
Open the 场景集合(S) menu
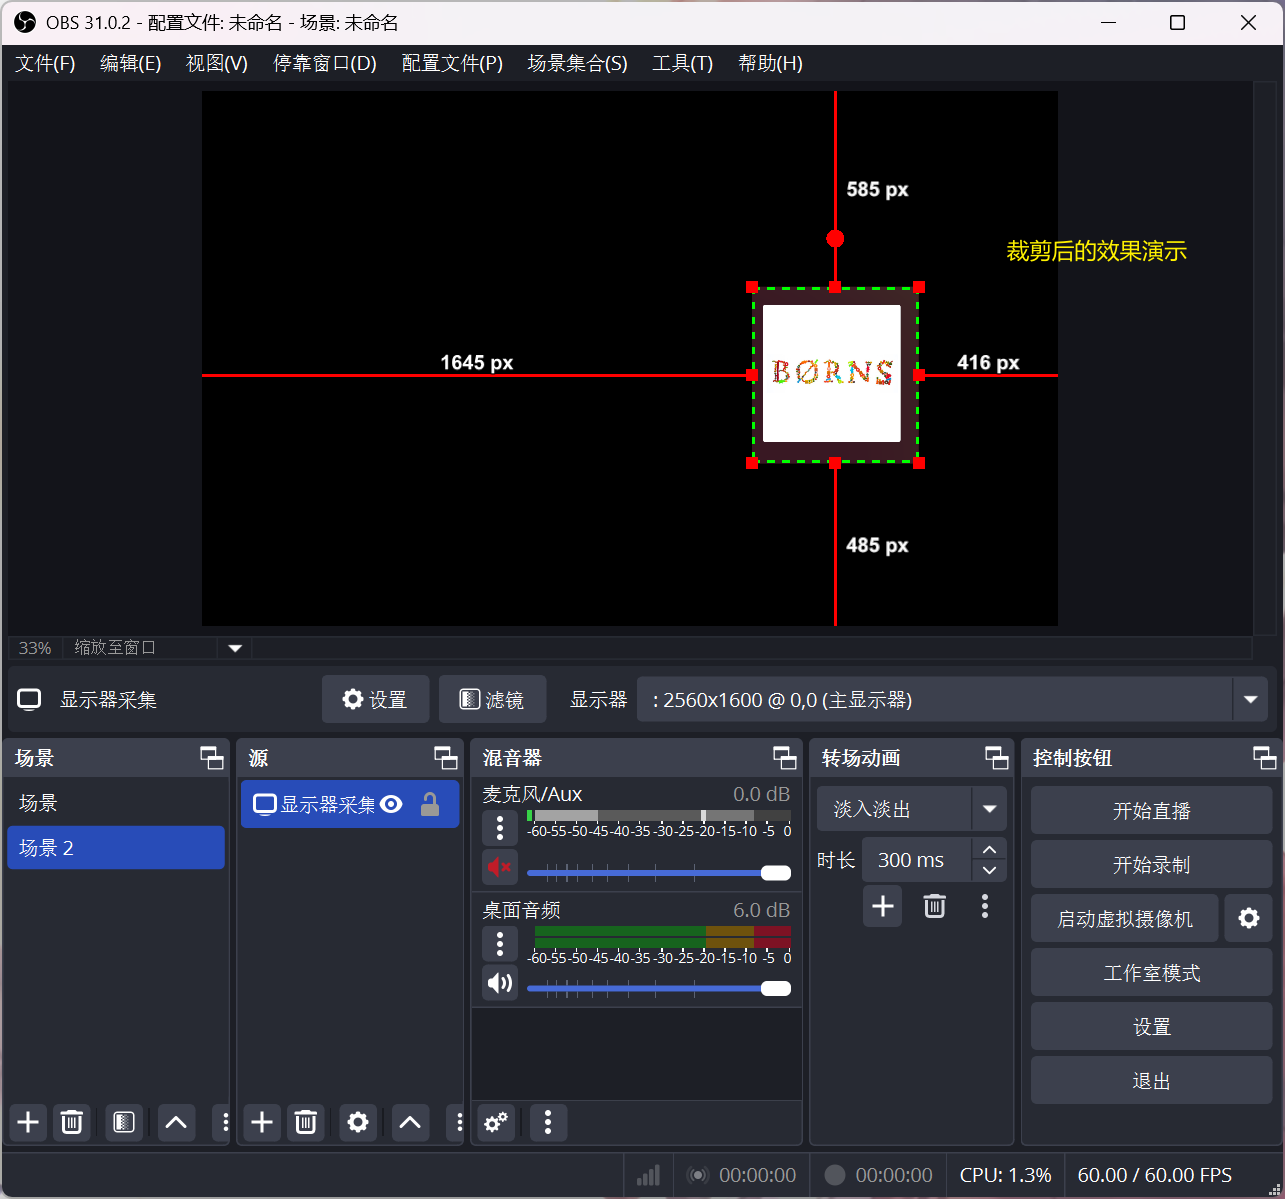point(577,63)
